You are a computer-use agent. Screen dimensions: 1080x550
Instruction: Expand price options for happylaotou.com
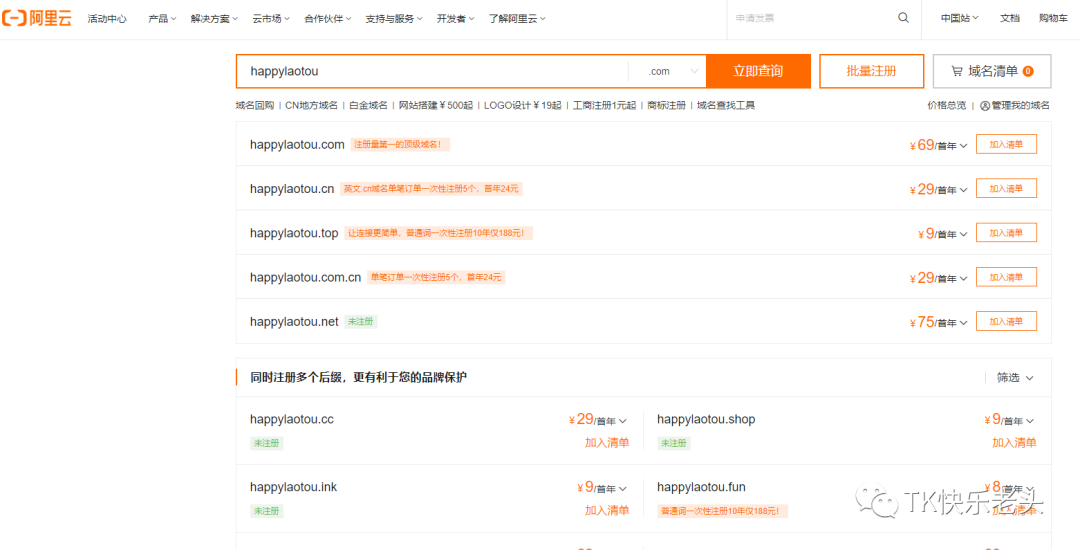[964, 146]
